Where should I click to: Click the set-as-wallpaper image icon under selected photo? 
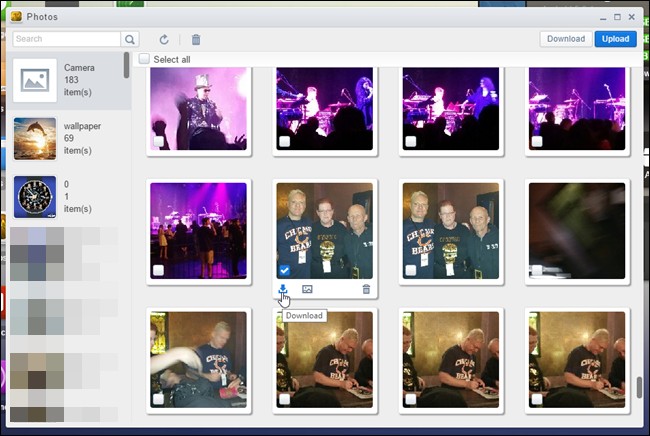click(307, 289)
